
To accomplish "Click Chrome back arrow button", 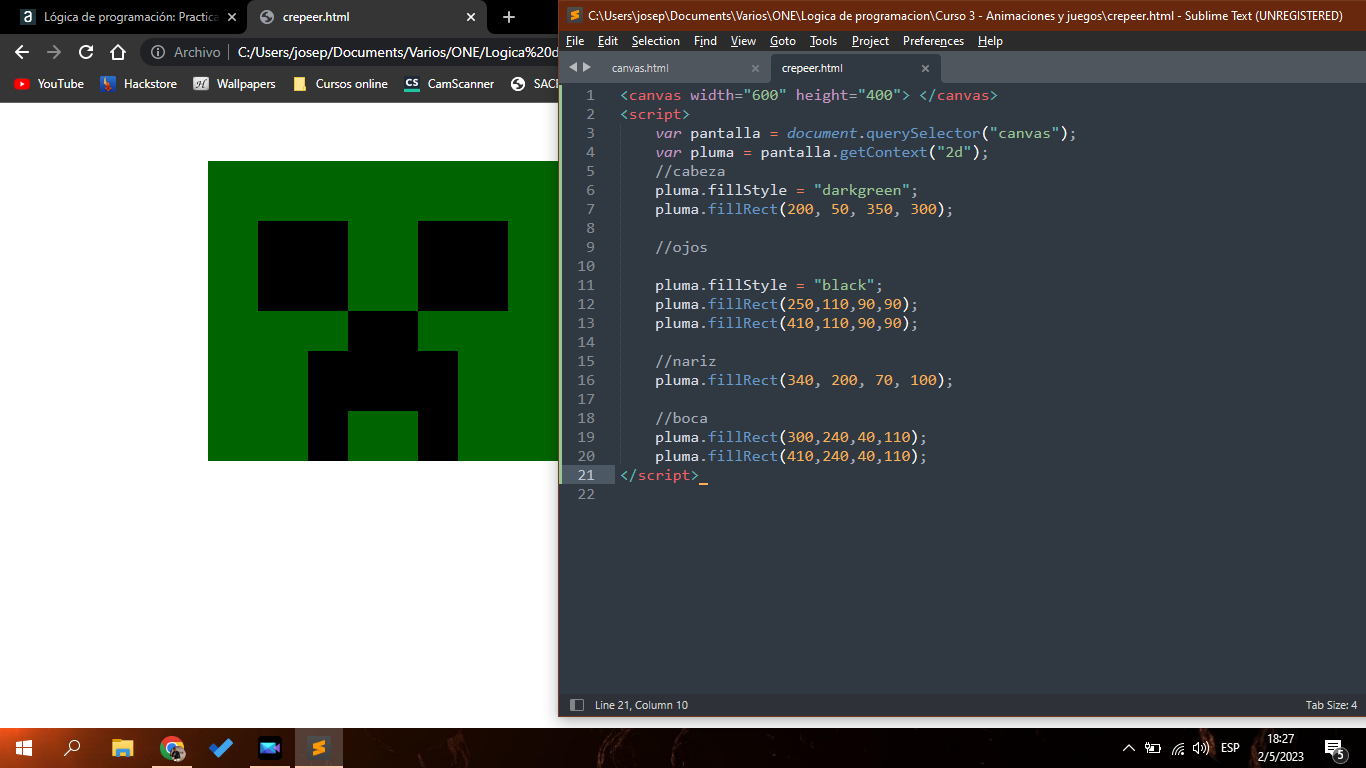I will pyautogui.click(x=22, y=52).
